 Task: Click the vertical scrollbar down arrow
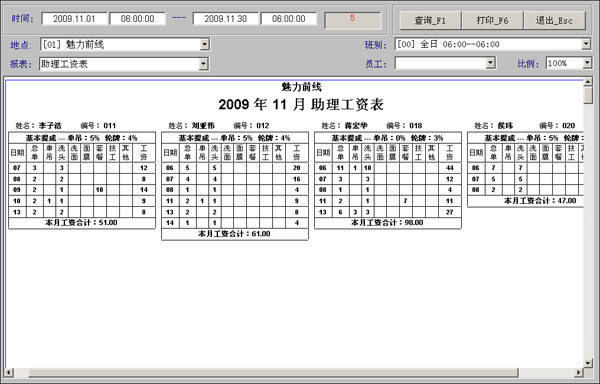pos(589,363)
